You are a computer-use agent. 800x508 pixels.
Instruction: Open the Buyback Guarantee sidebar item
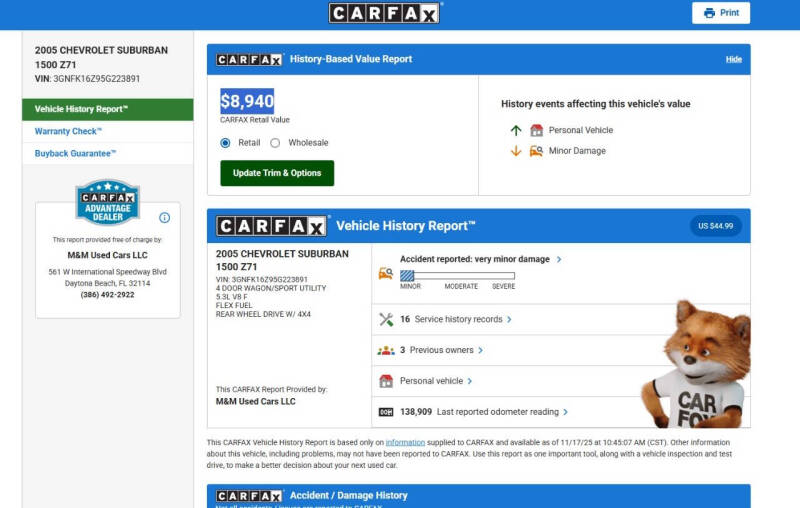click(x=76, y=153)
